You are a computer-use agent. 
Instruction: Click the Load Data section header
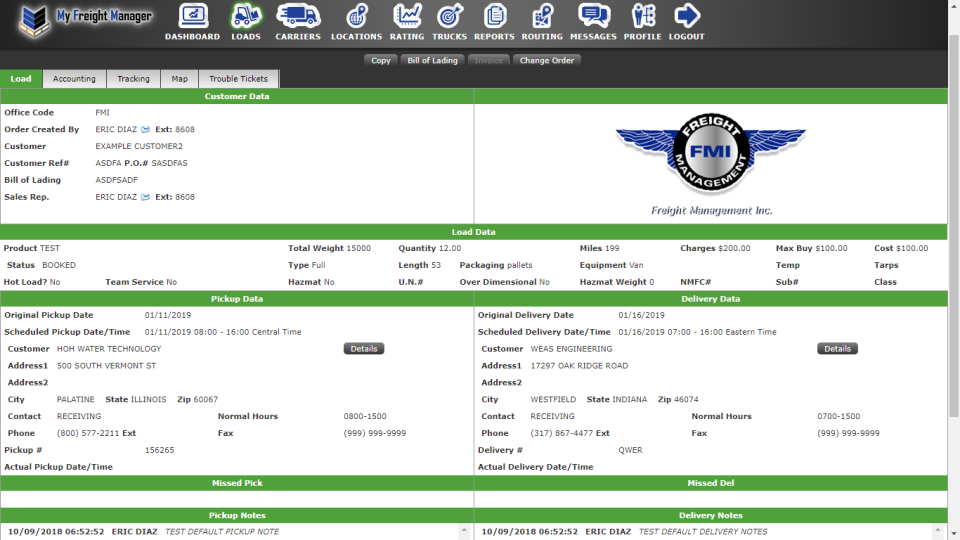473,232
